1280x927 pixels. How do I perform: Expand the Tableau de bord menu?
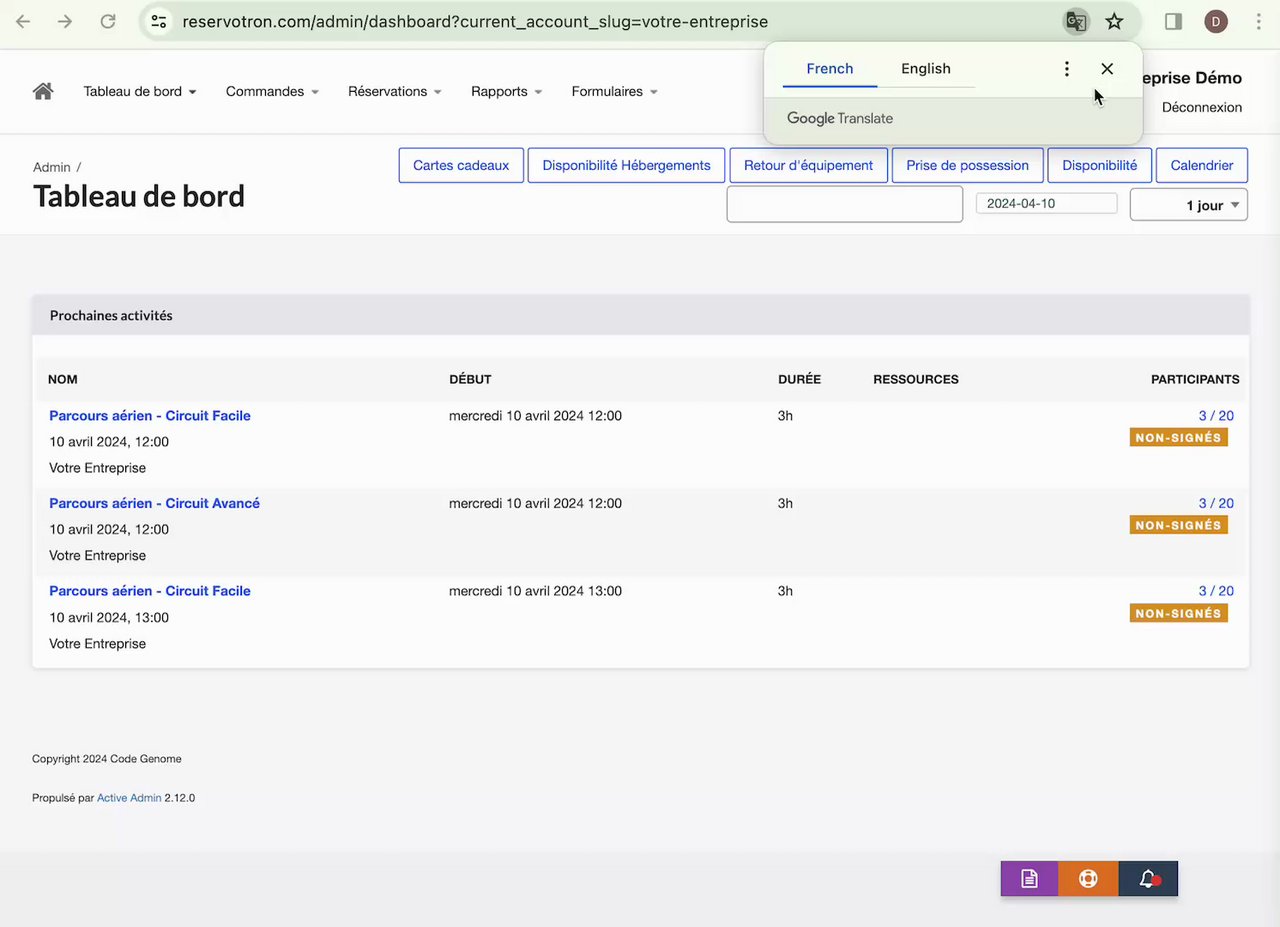(x=139, y=91)
